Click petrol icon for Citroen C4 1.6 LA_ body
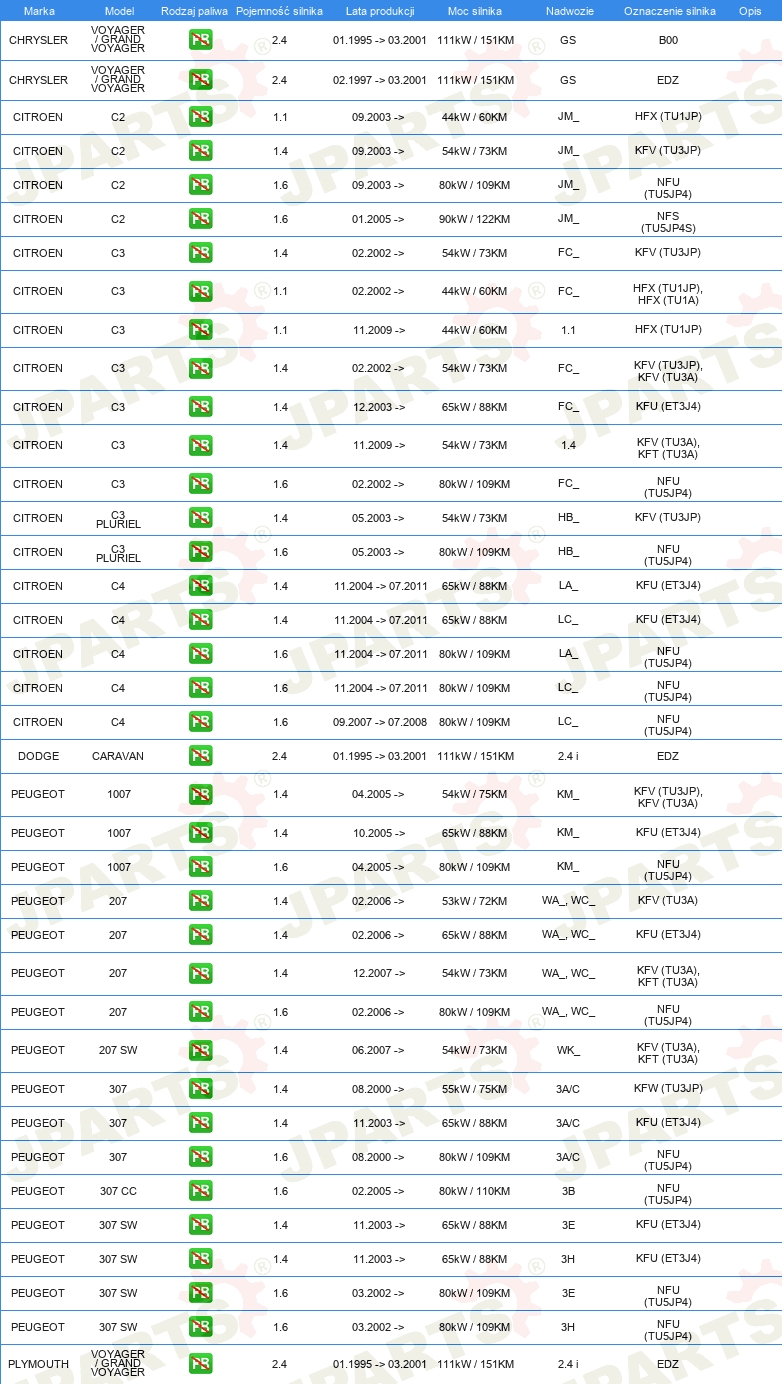782x1384 pixels. point(200,654)
